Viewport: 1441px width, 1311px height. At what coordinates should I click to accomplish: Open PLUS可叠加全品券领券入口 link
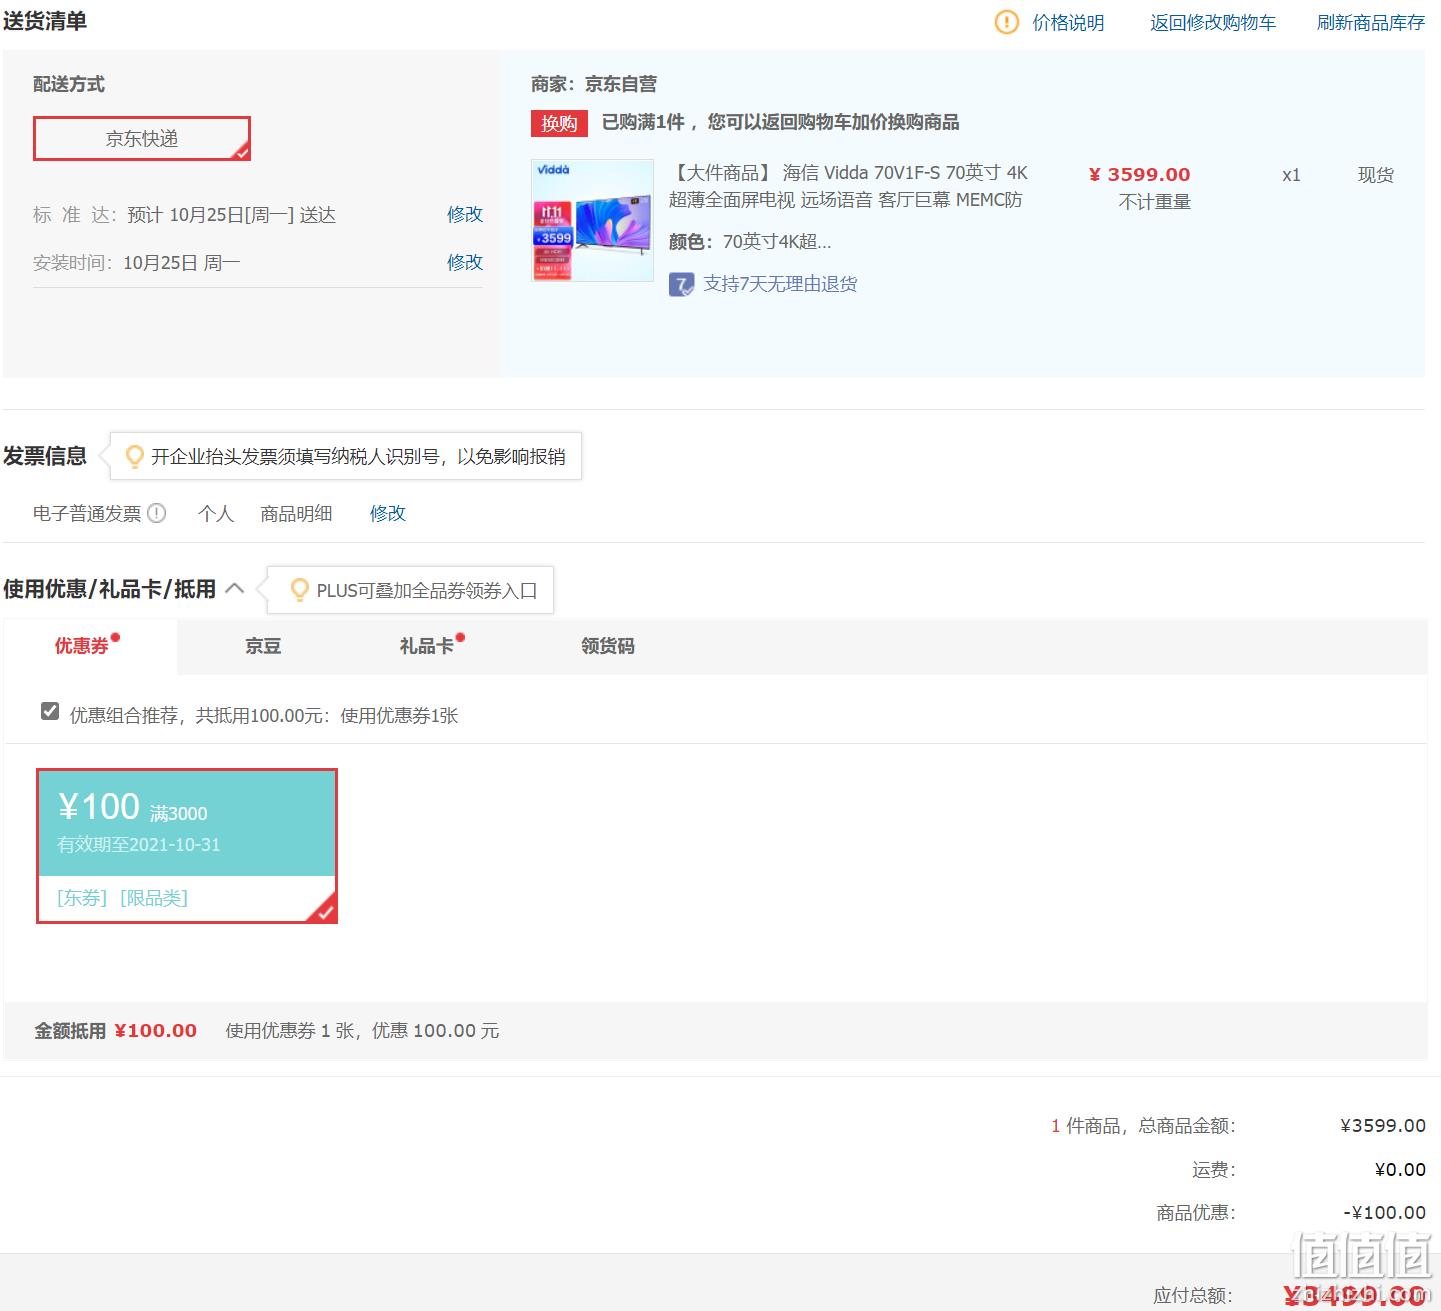(x=427, y=591)
